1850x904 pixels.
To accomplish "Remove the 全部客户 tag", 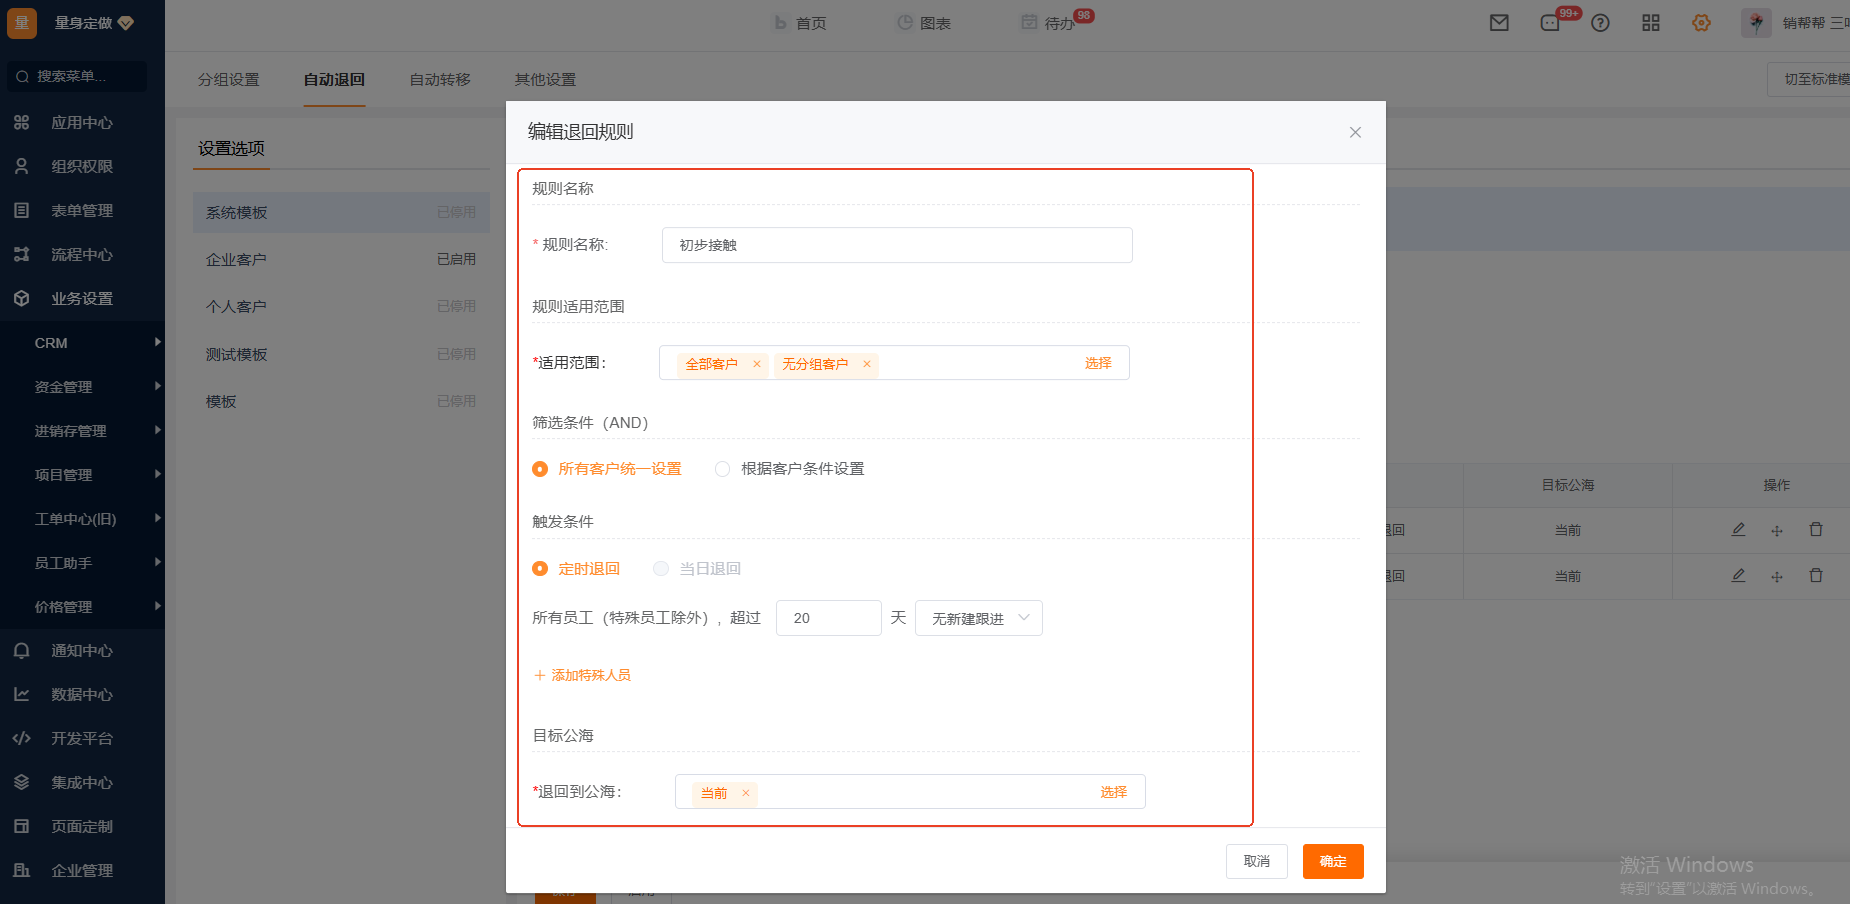I will [757, 364].
